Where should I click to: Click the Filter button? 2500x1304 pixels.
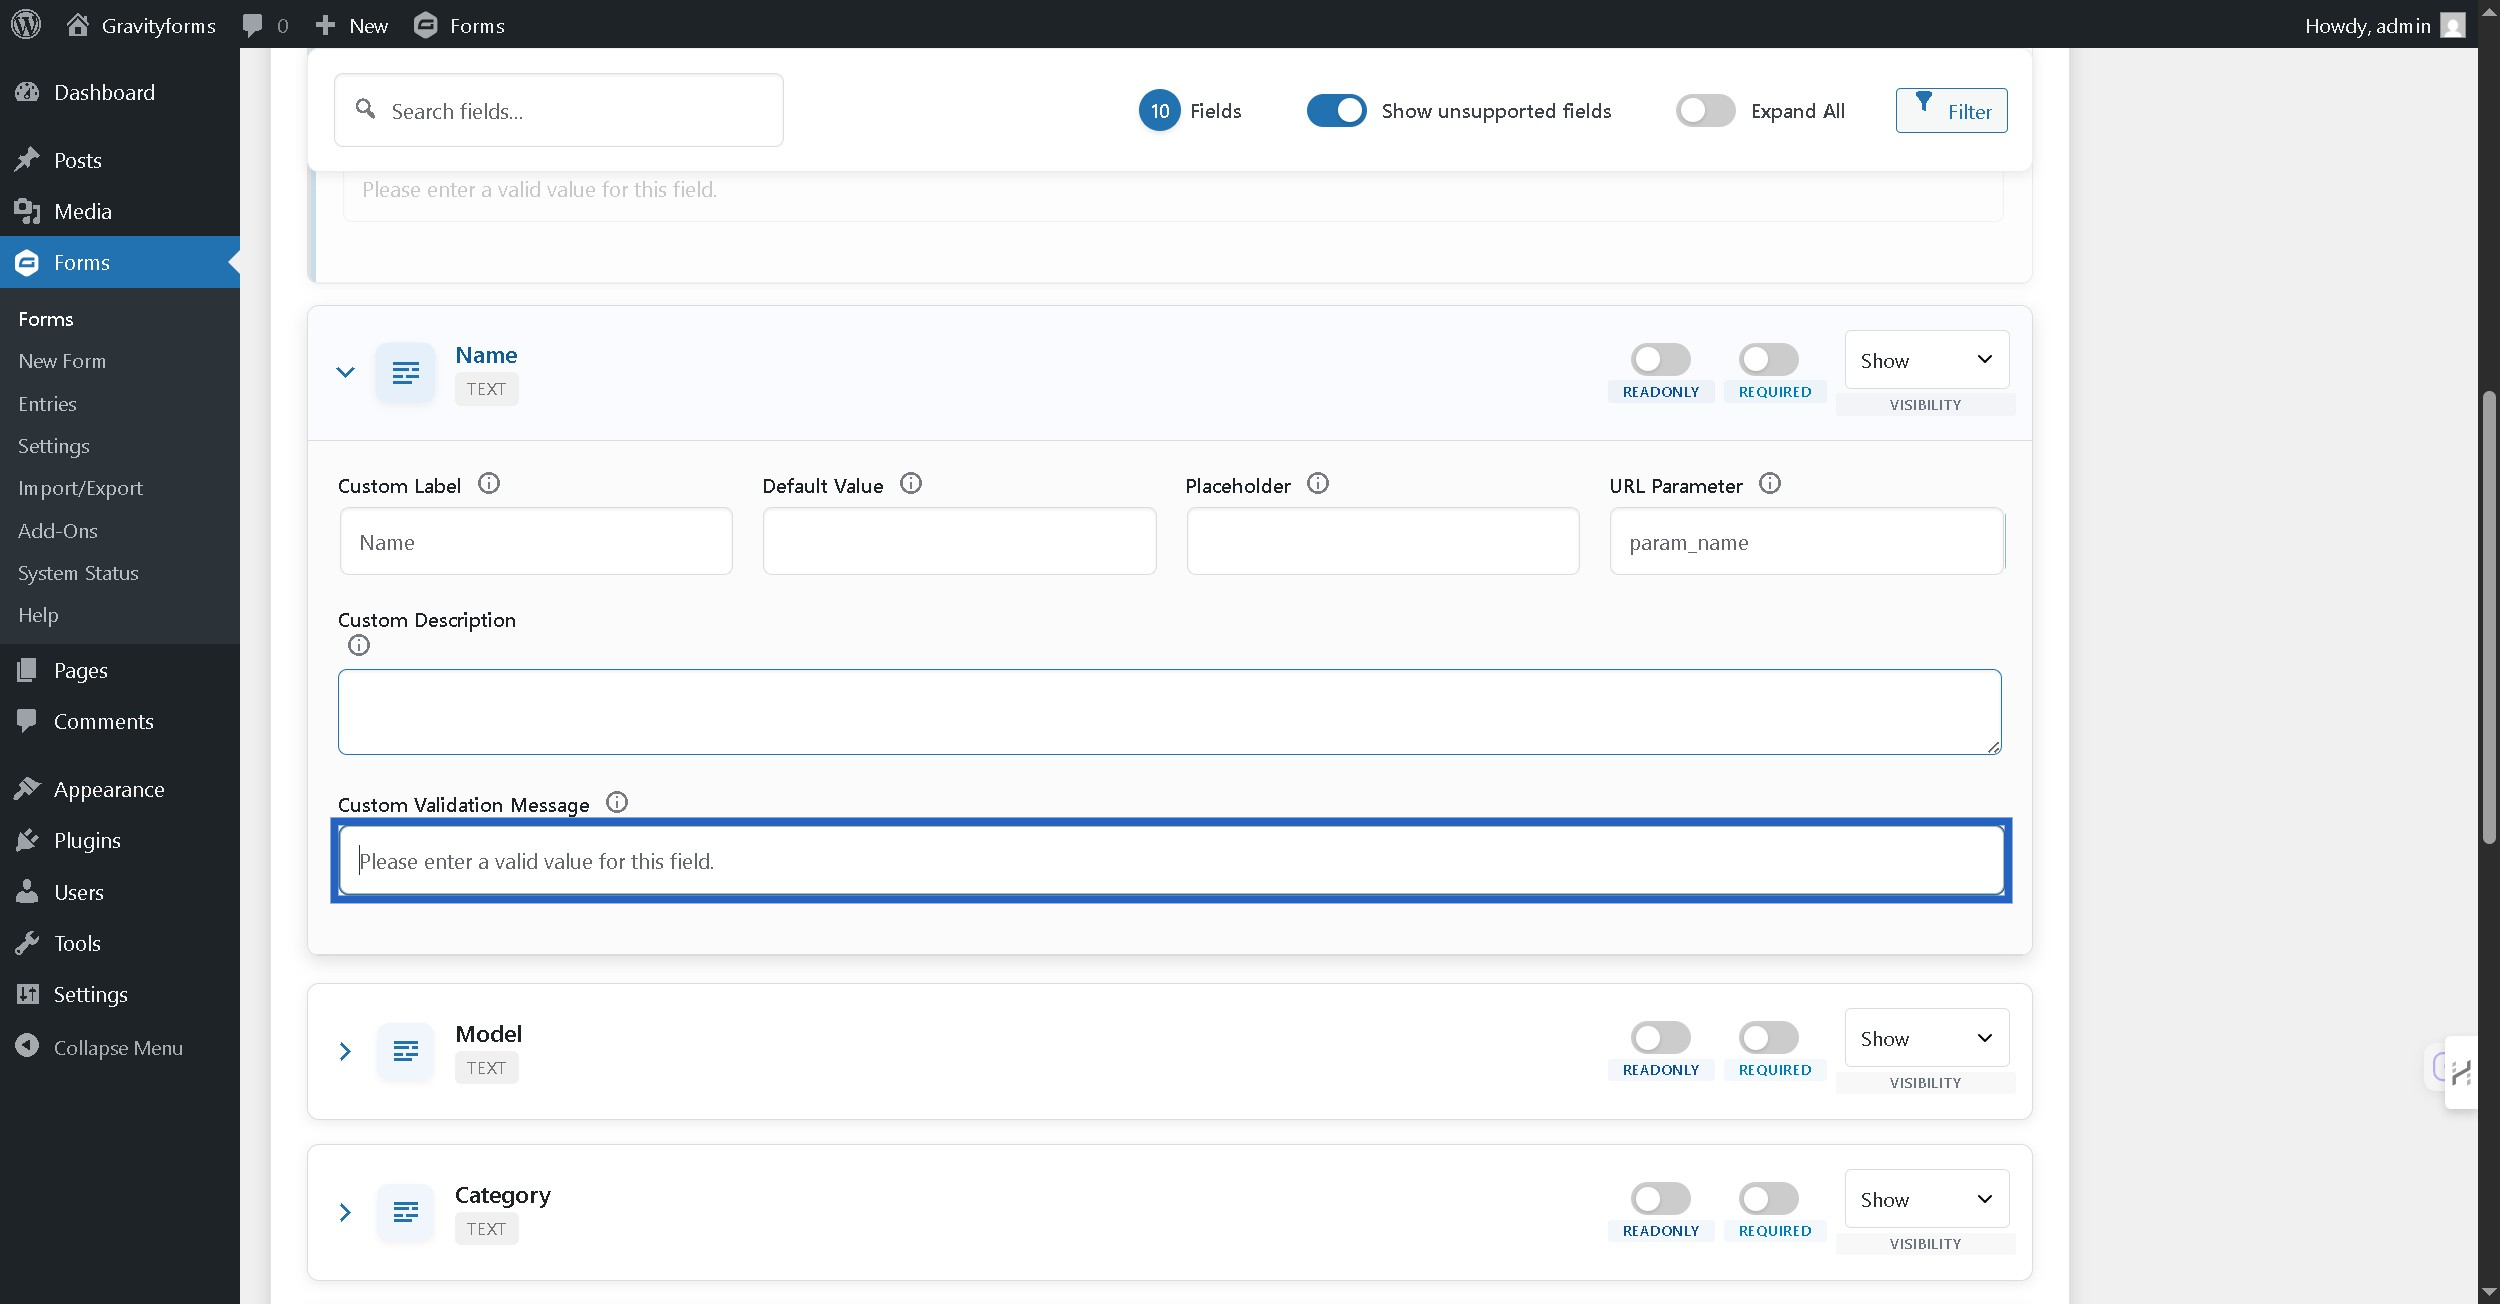pos(1951,111)
